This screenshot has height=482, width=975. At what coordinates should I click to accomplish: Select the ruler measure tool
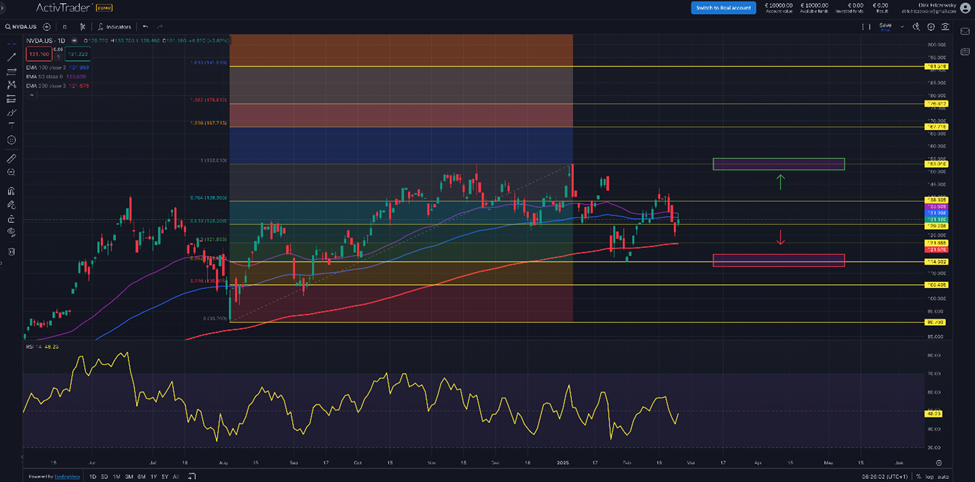click(x=11, y=158)
